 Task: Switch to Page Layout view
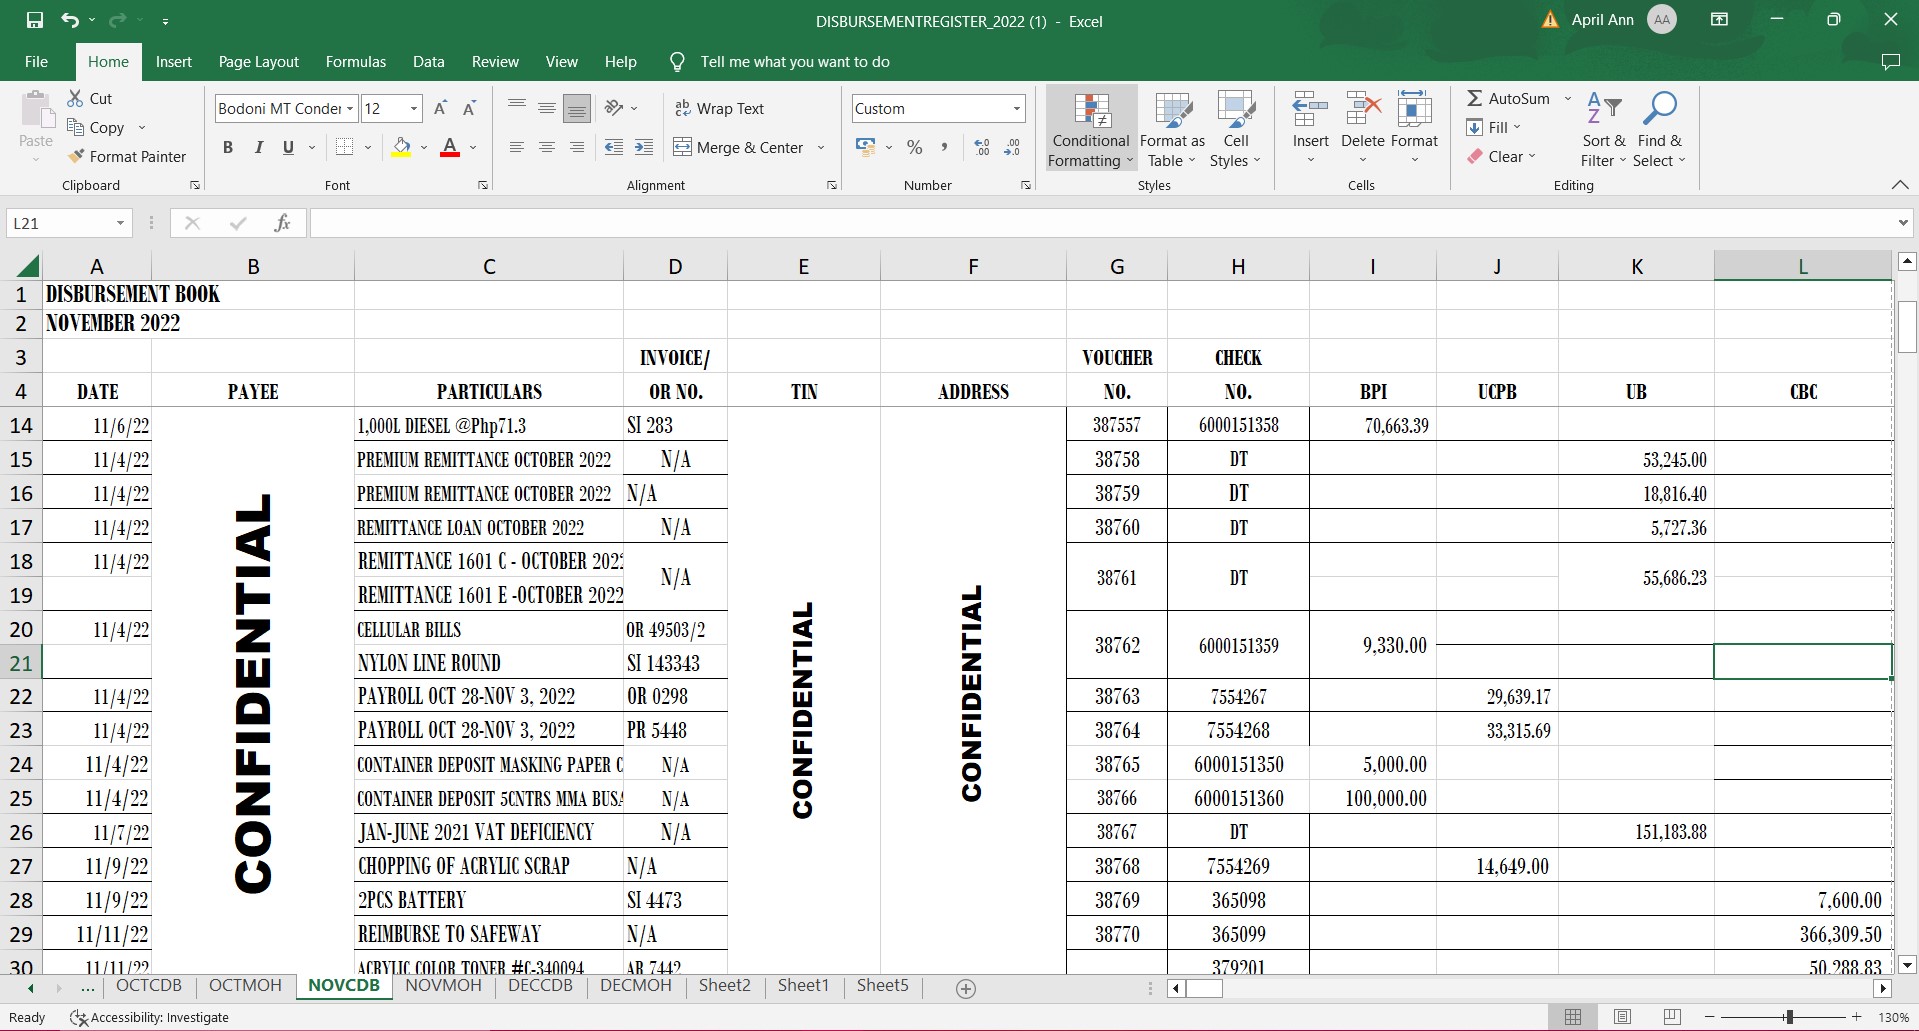1622,1017
